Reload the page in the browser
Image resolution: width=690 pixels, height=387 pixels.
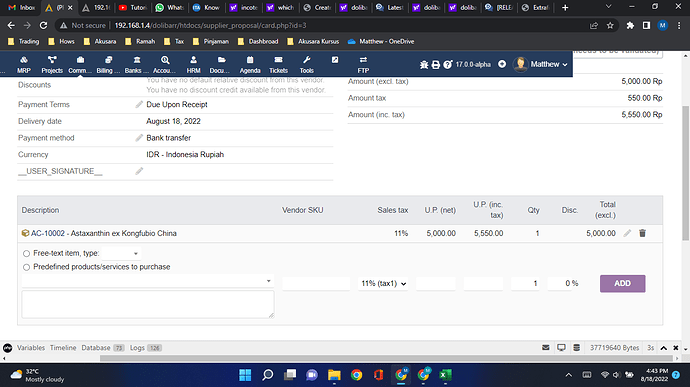43,26
